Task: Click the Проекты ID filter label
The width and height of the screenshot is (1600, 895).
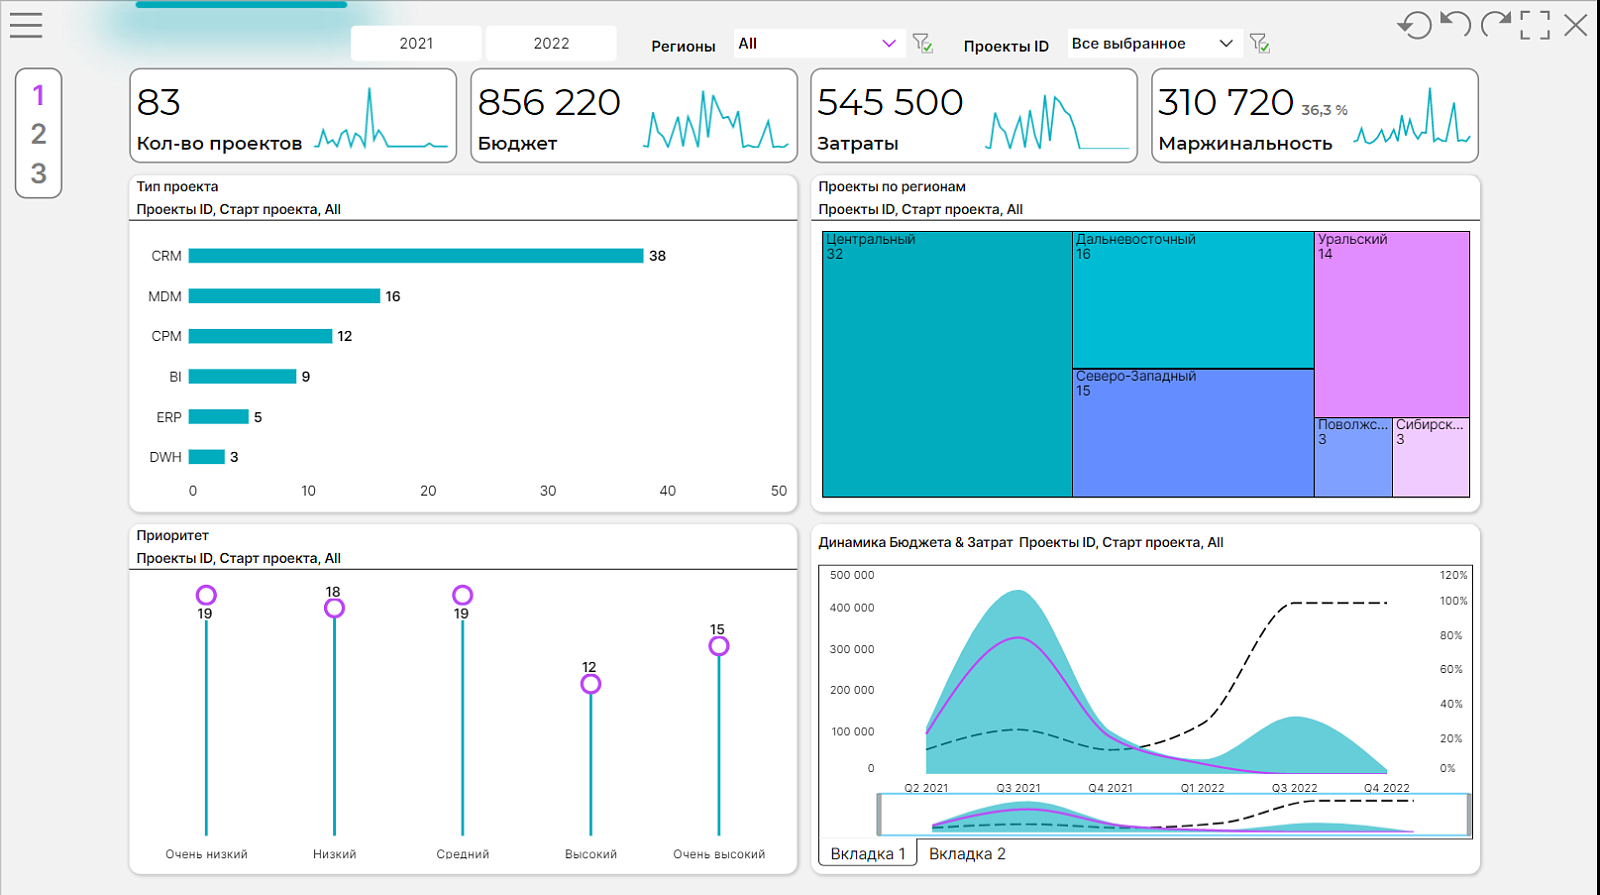Action: click(1006, 46)
